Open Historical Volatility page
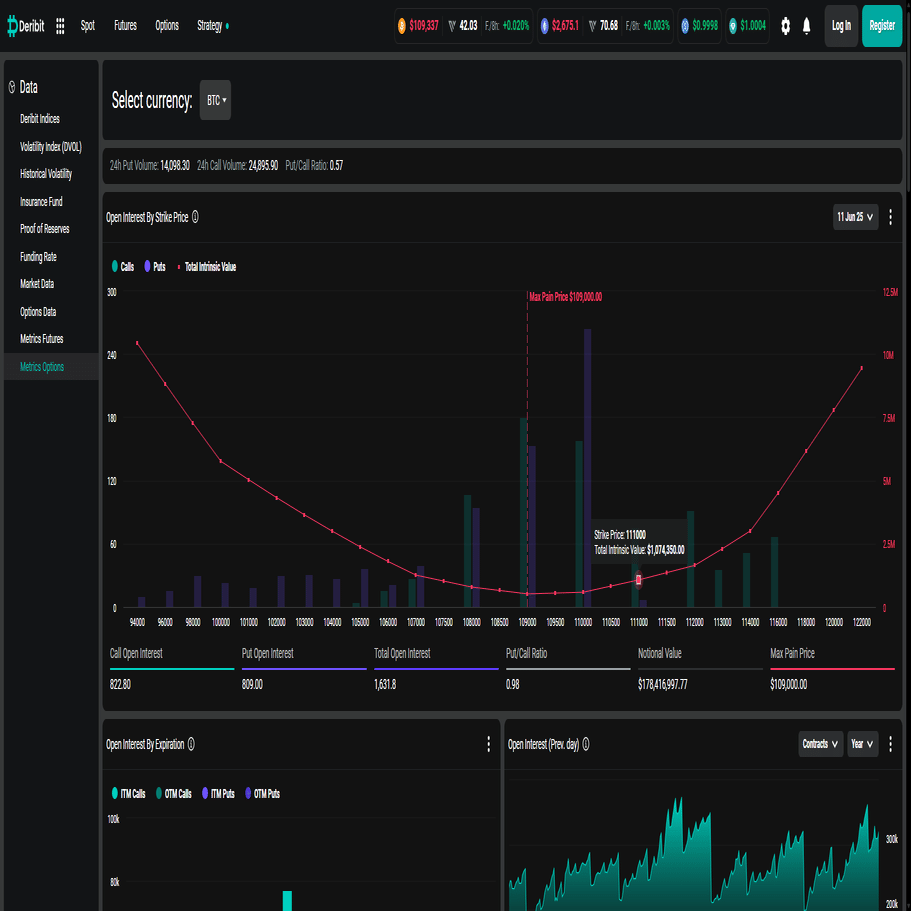 point(46,174)
